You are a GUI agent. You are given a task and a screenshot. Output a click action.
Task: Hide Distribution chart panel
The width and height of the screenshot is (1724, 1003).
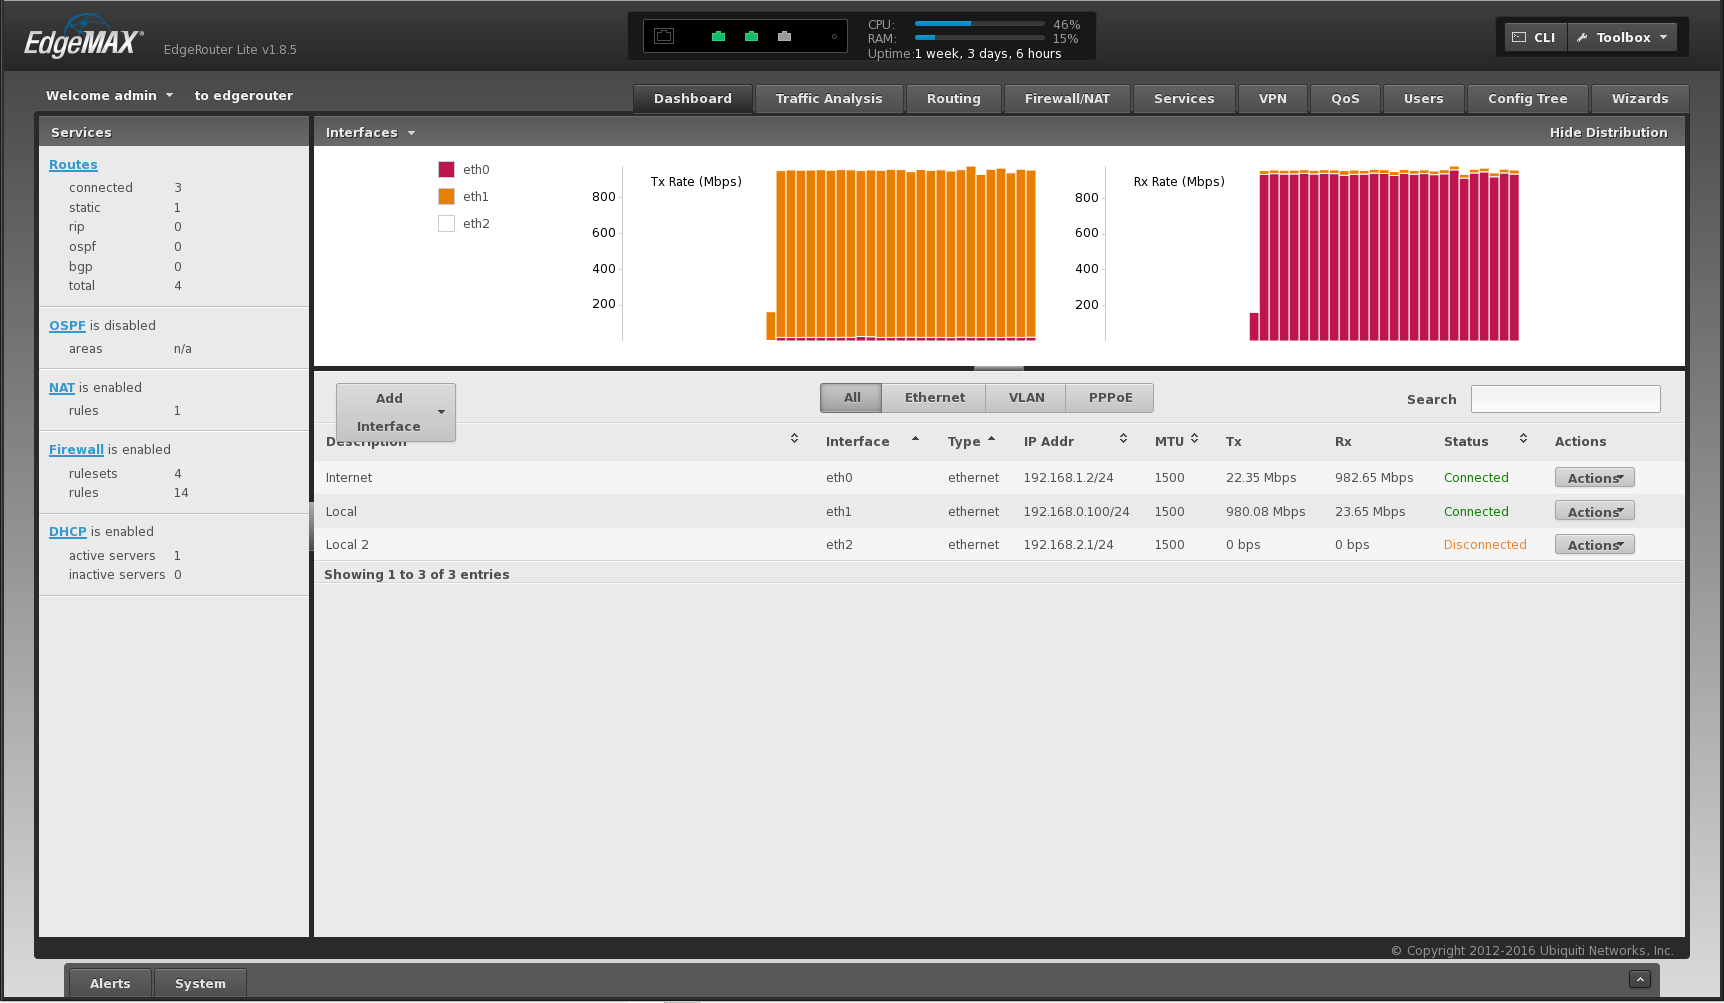(x=1608, y=132)
